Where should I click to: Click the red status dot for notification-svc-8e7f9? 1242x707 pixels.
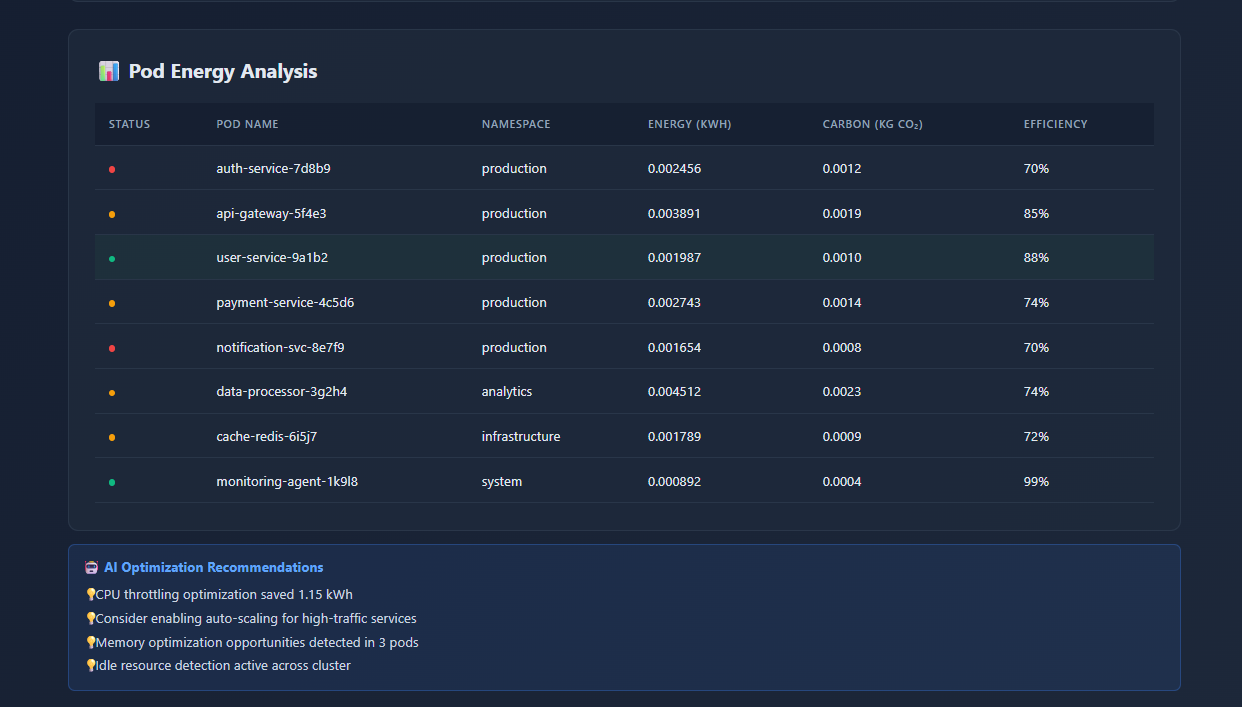112,348
